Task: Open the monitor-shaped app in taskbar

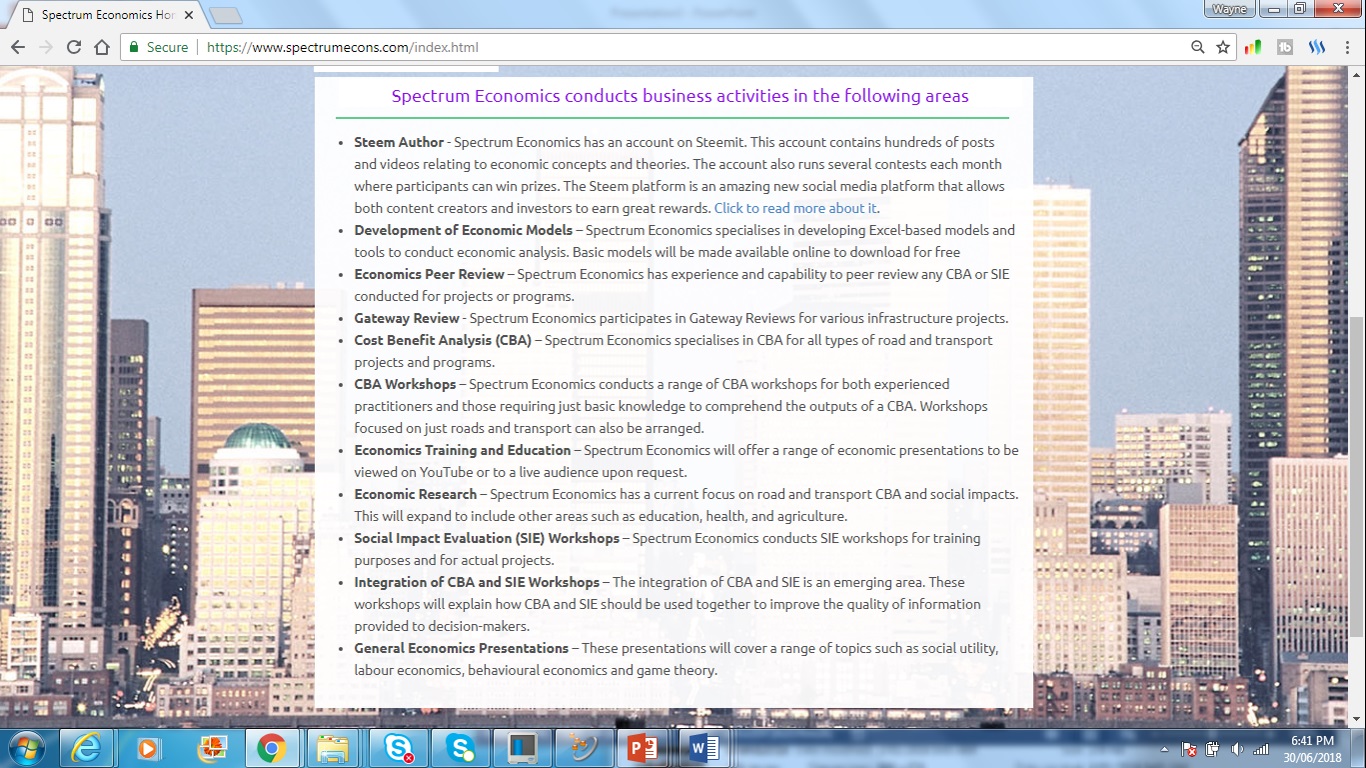Action: click(521, 748)
